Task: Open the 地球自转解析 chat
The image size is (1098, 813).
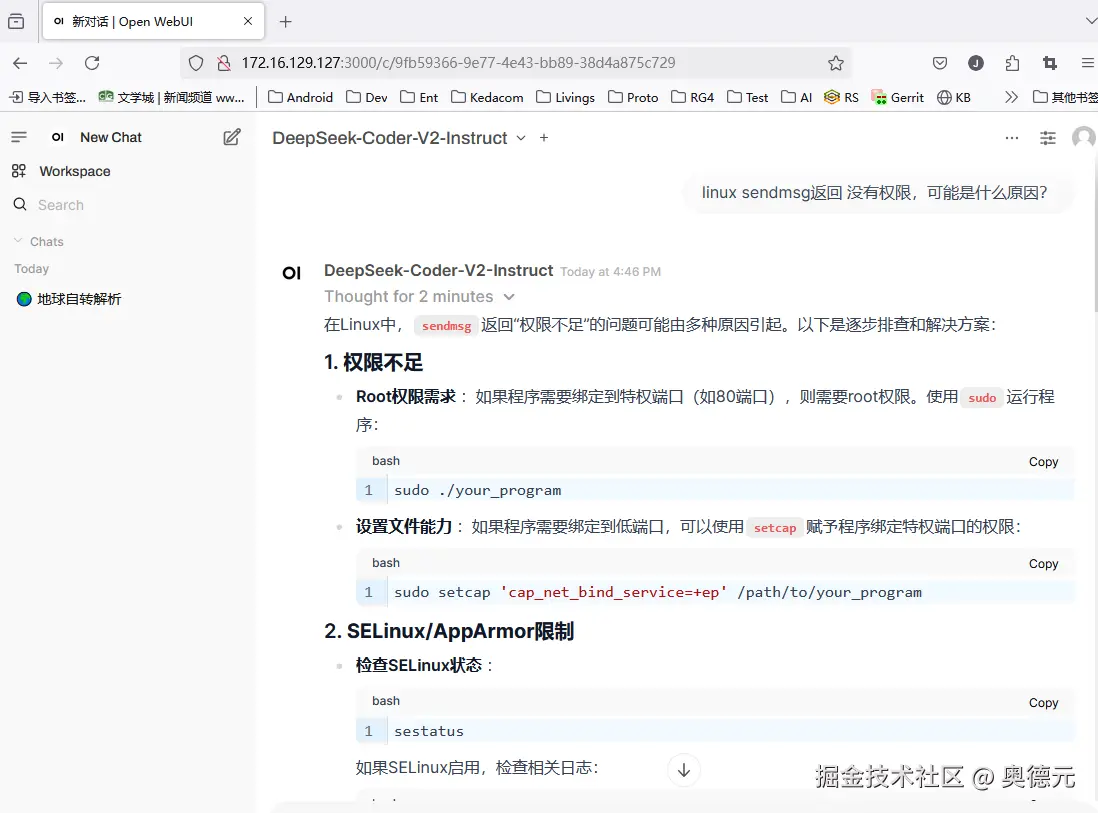Action: (x=78, y=299)
